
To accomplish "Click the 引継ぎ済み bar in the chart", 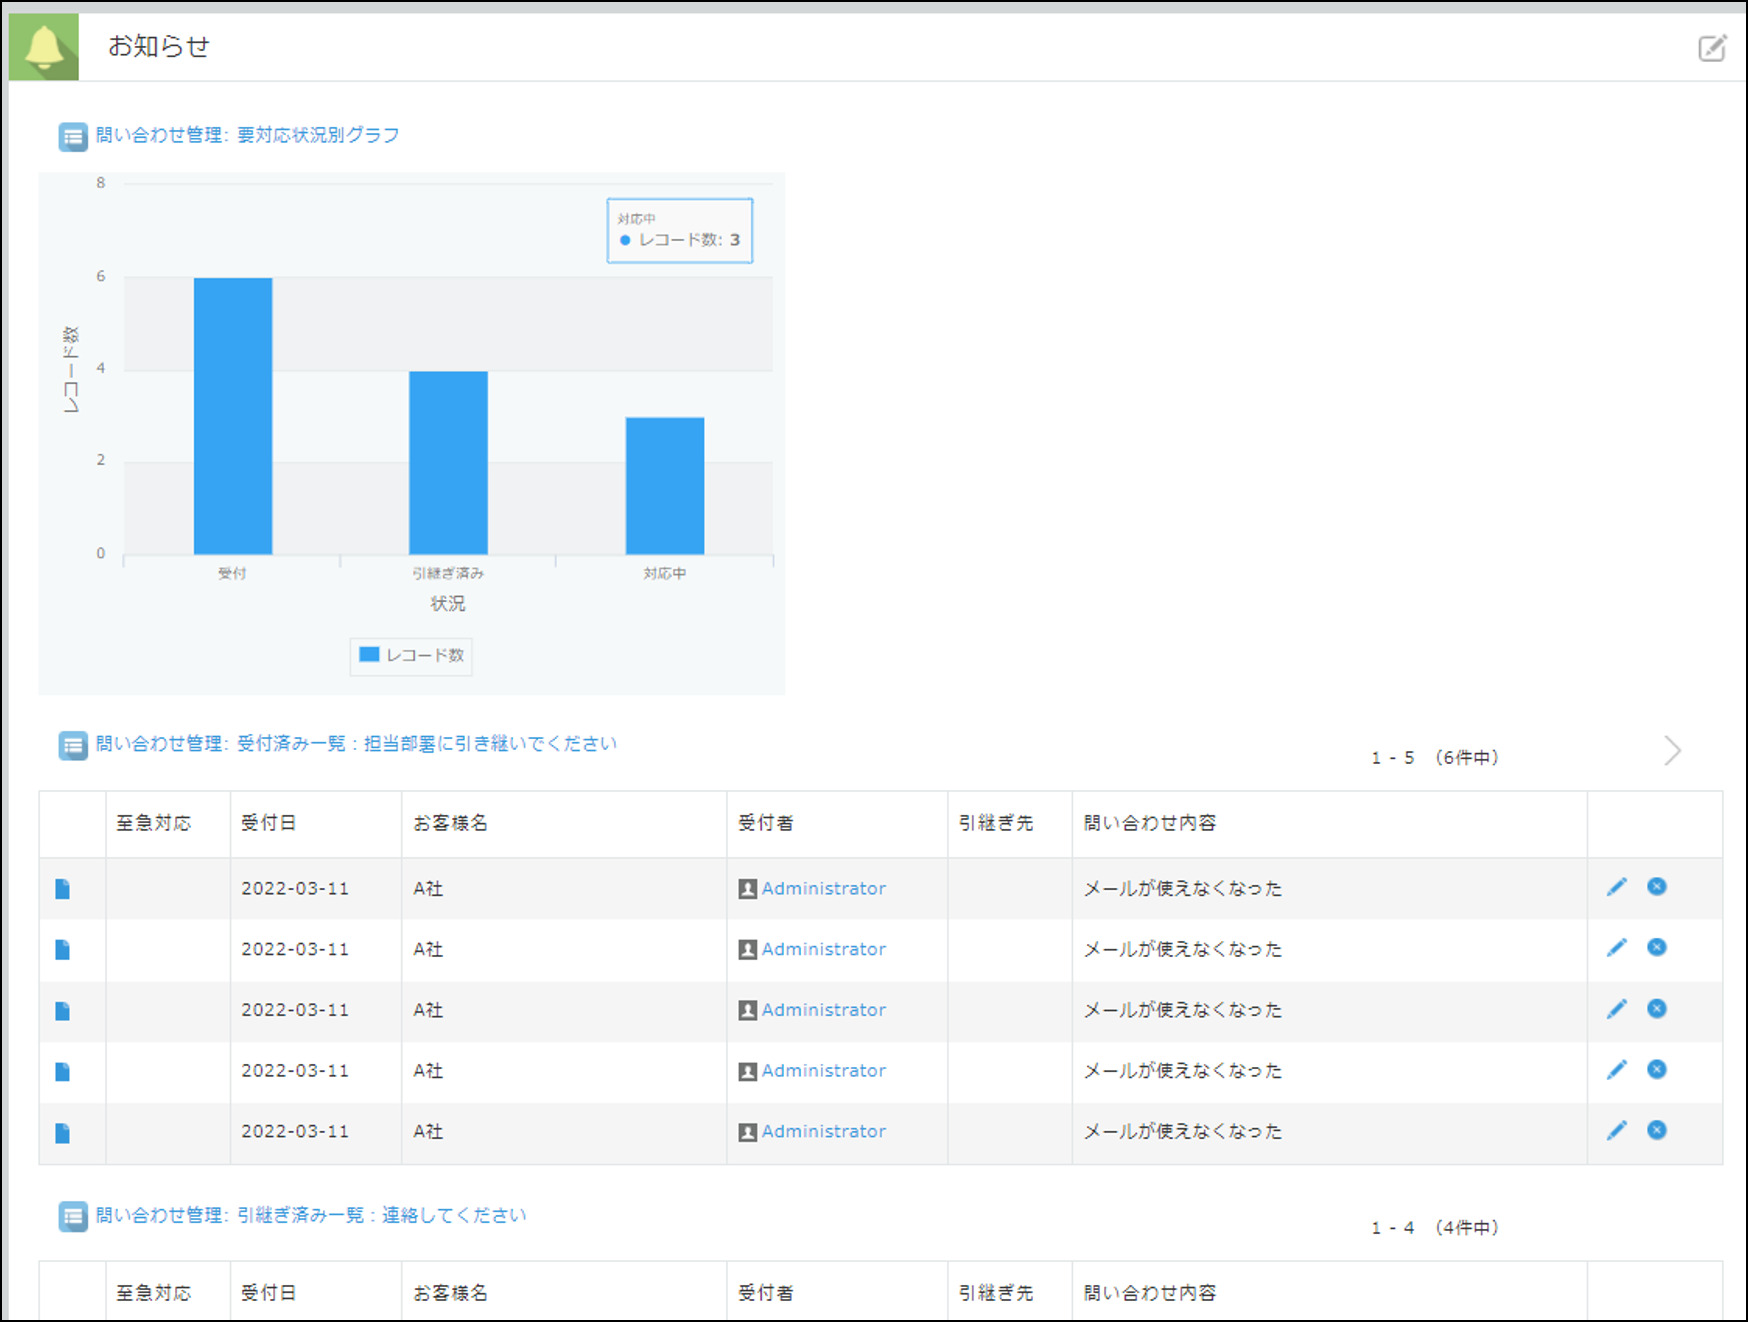I will click(x=448, y=463).
